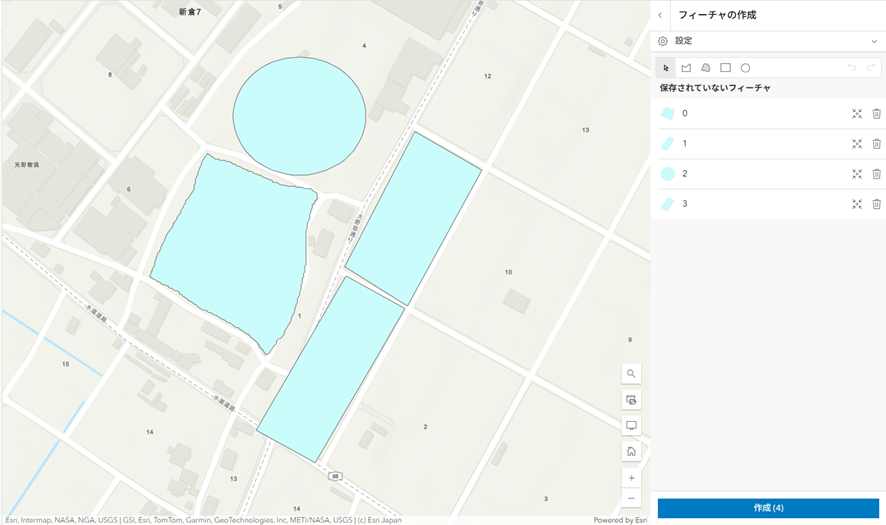
Task: Delete feature 3 with trash icon
Action: [x=876, y=204]
